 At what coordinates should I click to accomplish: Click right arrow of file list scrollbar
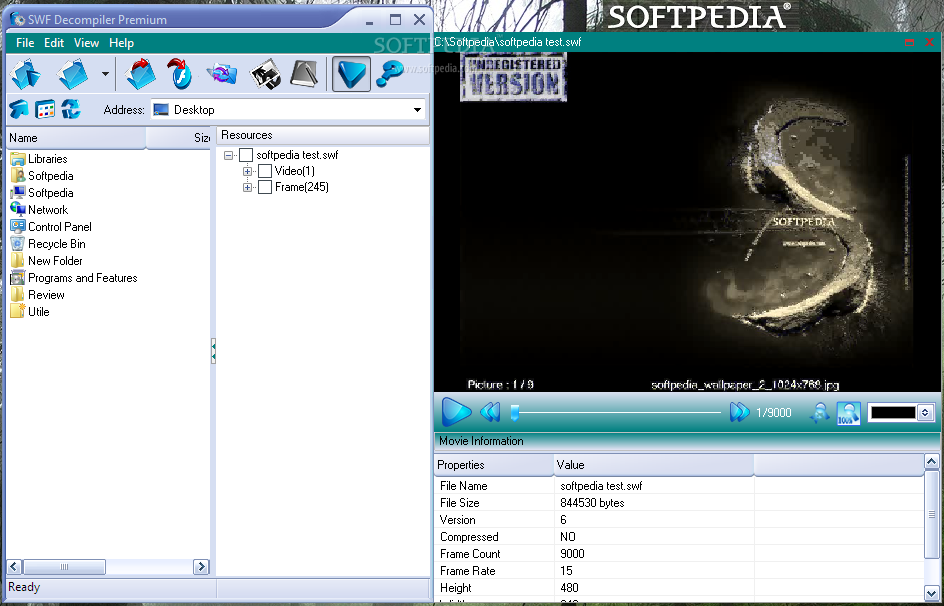[x=201, y=566]
